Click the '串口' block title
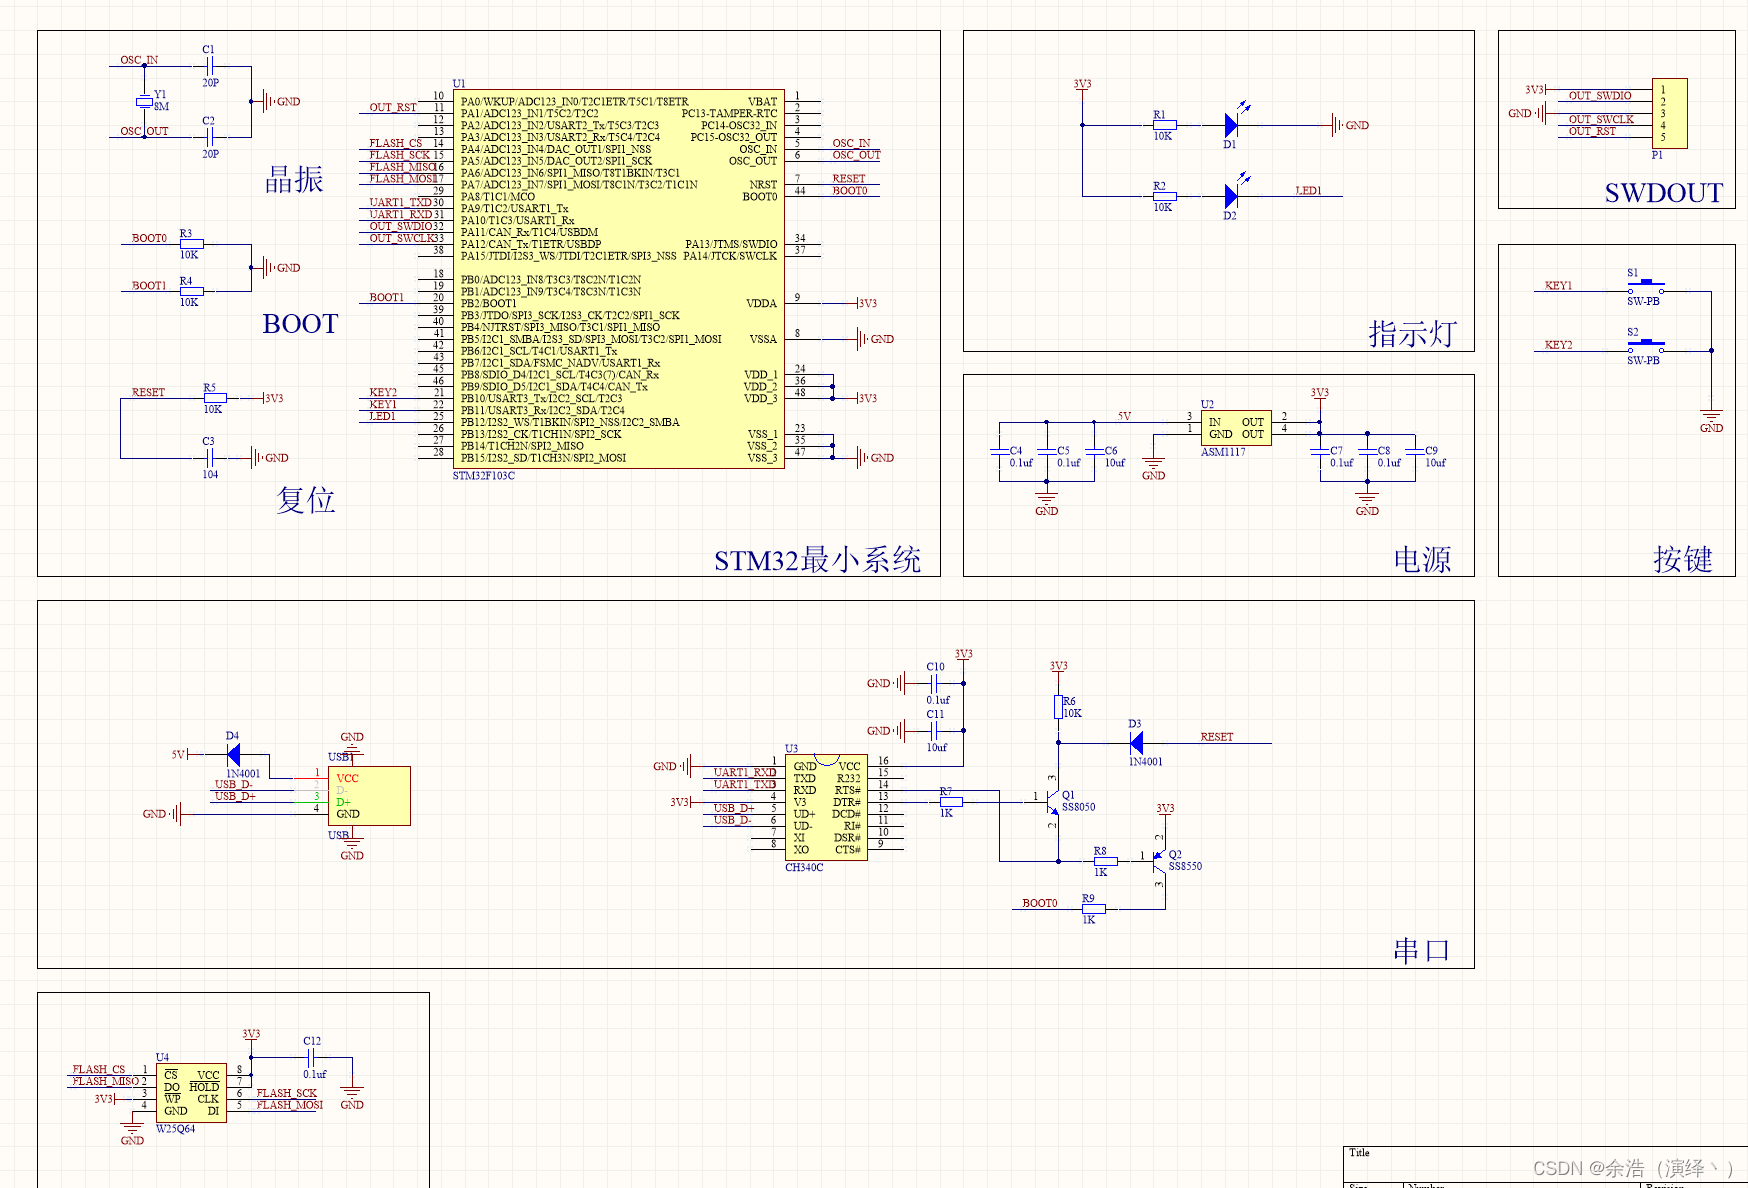1748x1188 pixels. [x=1421, y=950]
